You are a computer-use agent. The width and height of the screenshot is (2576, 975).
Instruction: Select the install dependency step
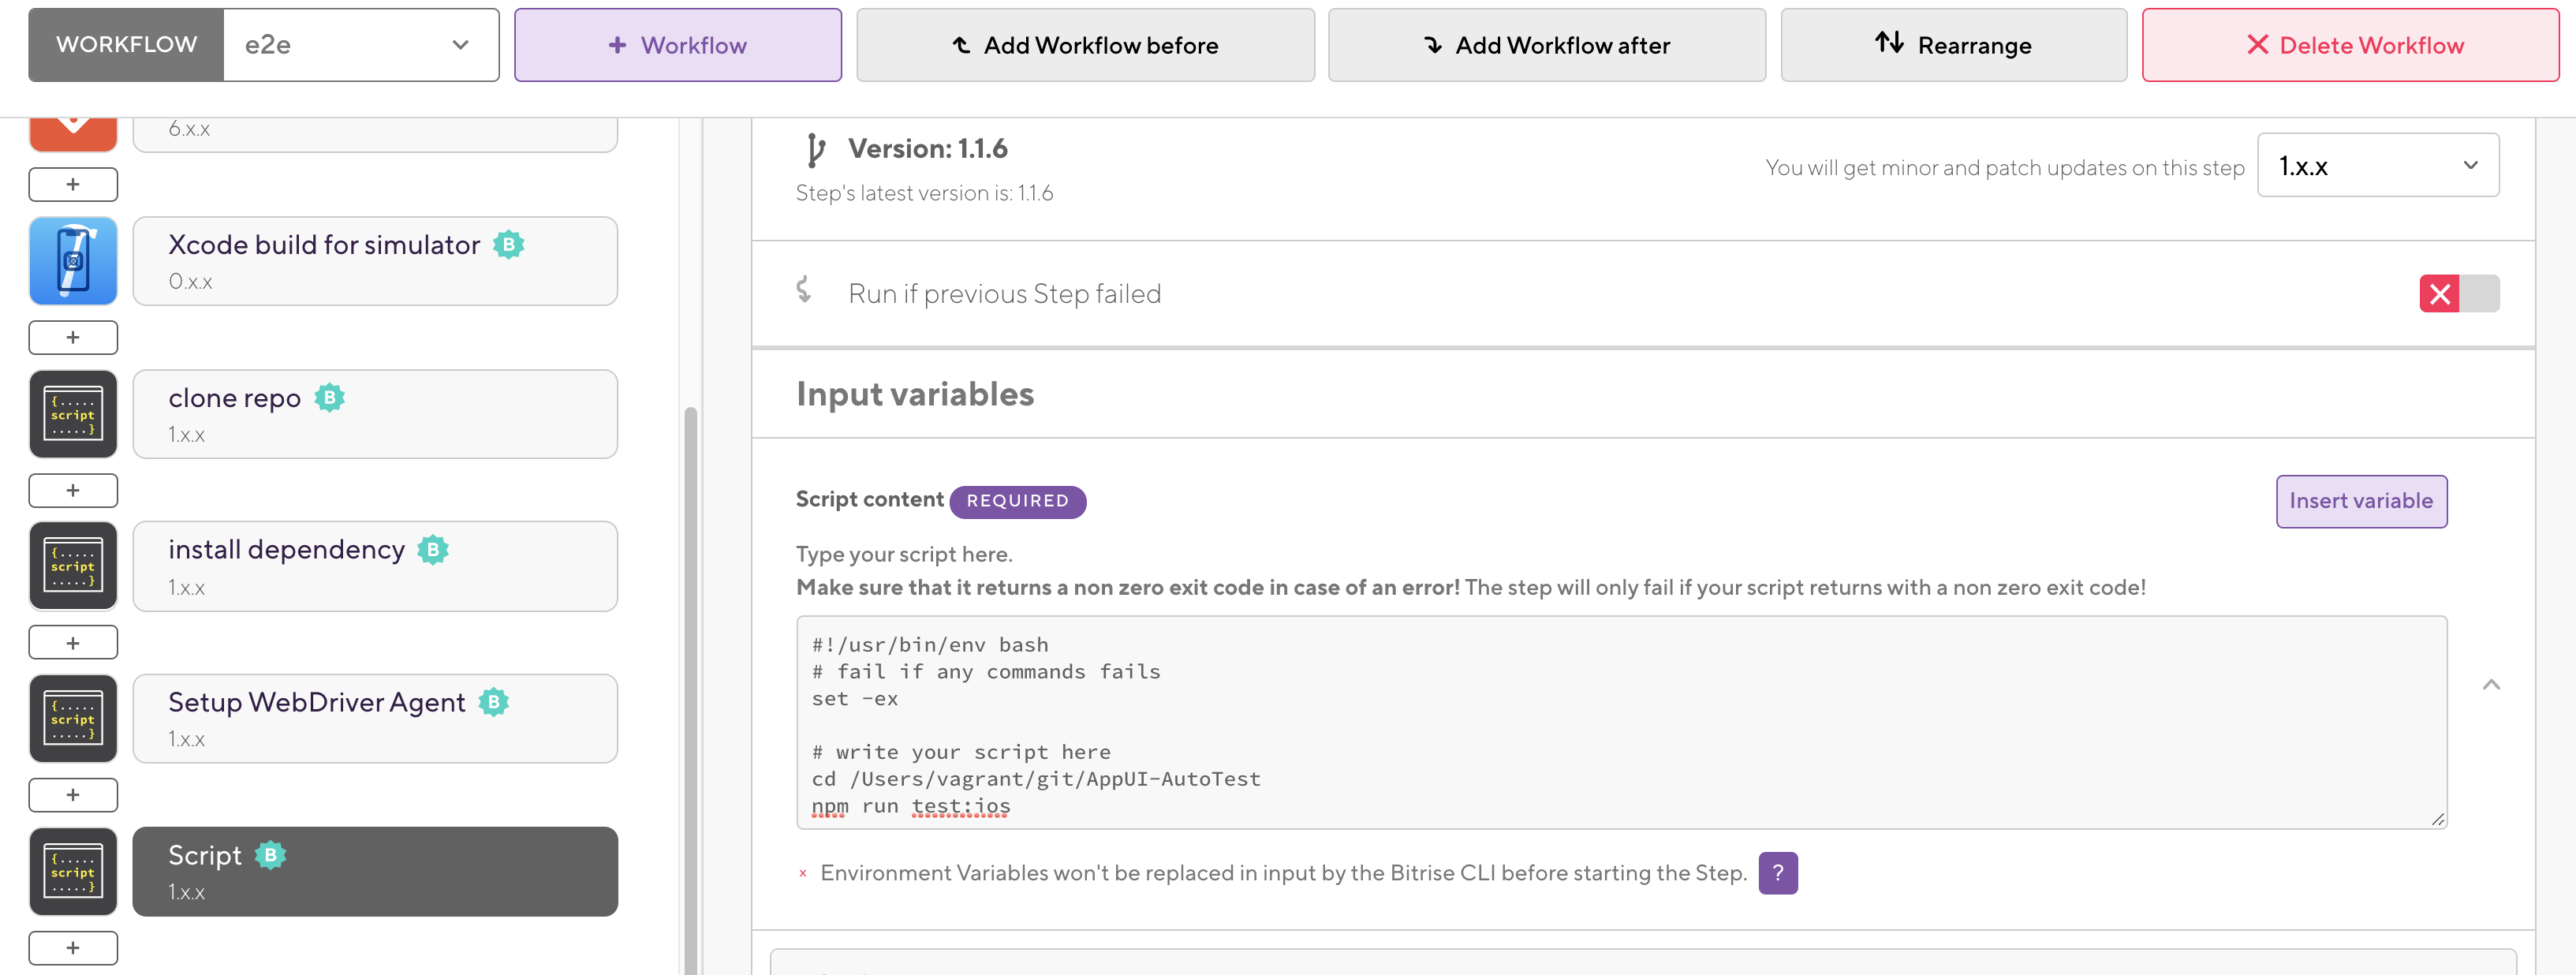pyautogui.click(x=375, y=566)
